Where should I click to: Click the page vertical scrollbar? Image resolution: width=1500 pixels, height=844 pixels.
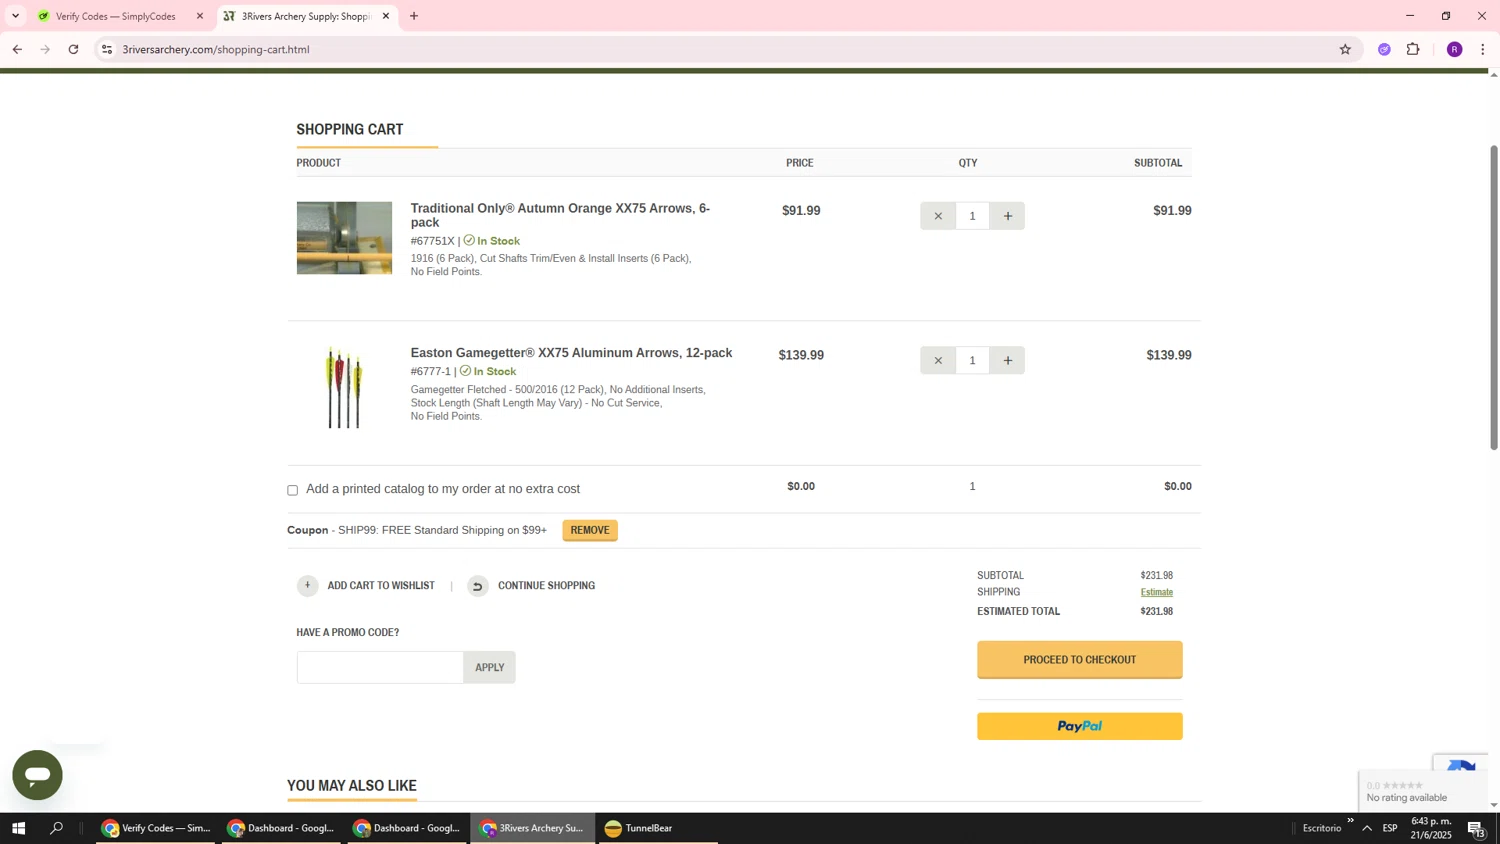point(1494,298)
